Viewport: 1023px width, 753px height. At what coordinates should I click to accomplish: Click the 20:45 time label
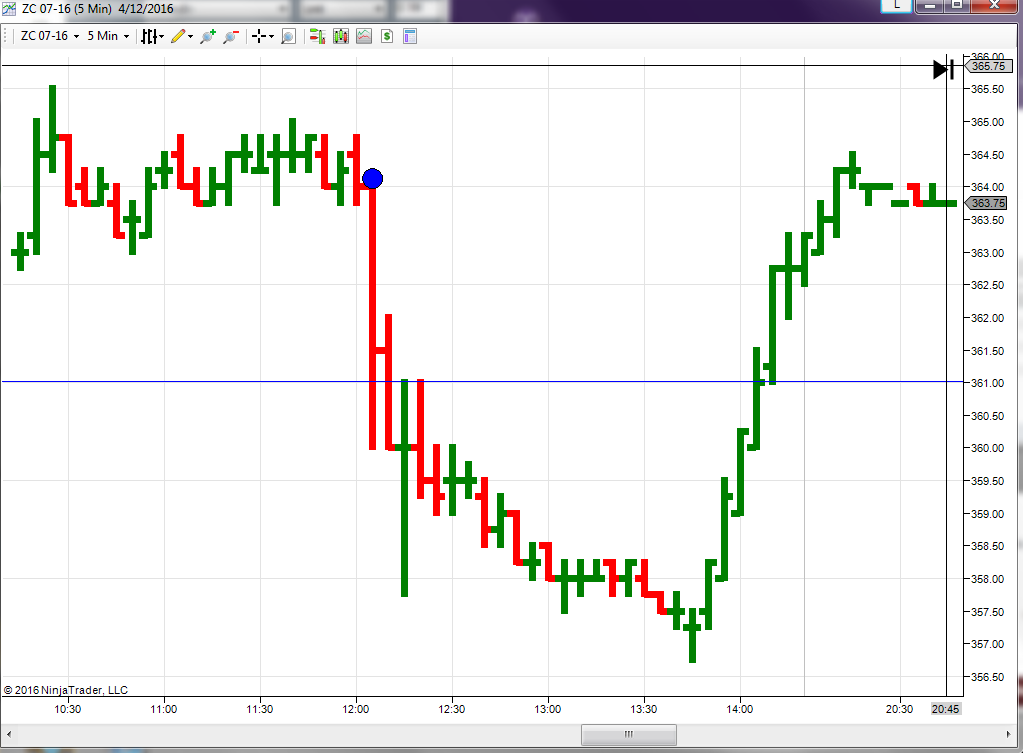(x=945, y=709)
